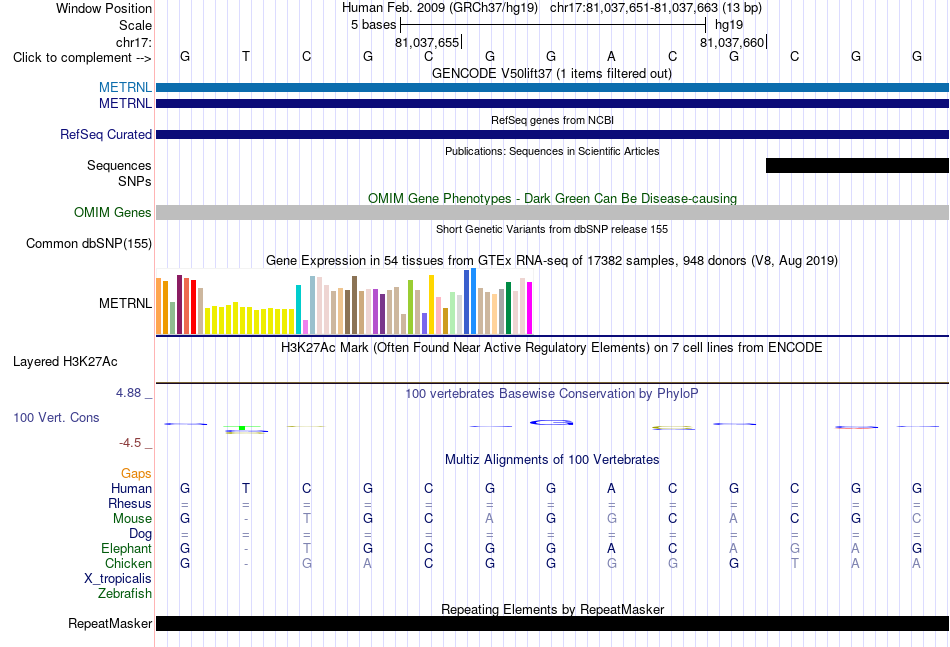Click the 'RefSeq genes from NCBI' title

coord(552,120)
